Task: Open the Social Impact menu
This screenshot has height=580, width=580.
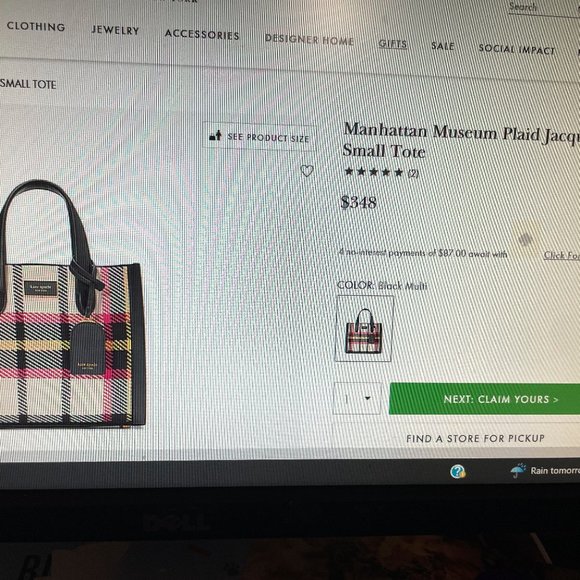Action: click(x=517, y=49)
